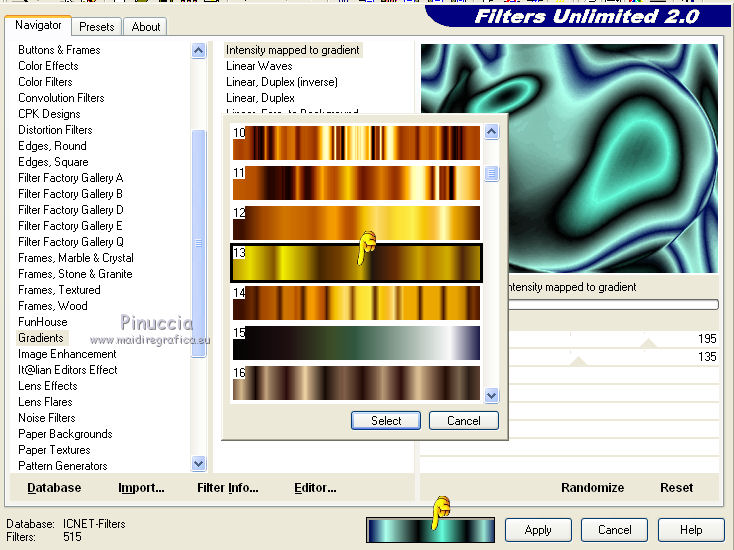
Task: Select Color Effects category
Action: pyautogui.click(x=48, y=66)
